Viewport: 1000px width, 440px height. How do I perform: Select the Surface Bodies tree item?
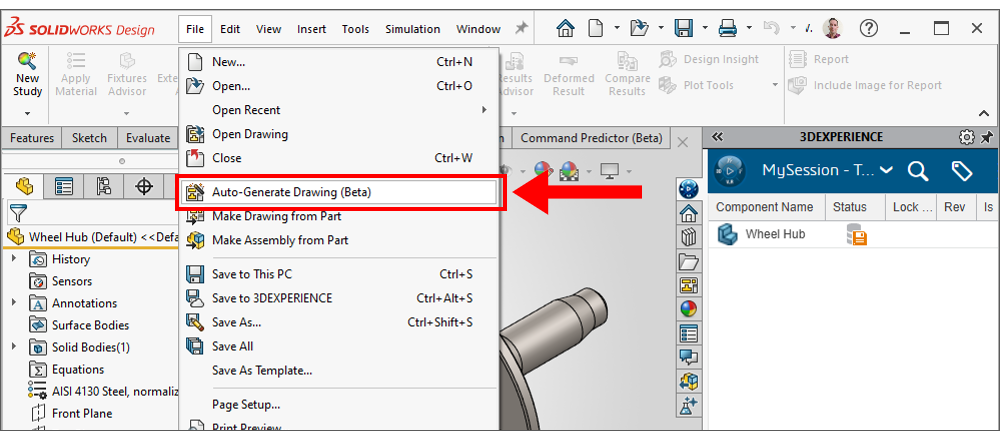pyautogui.click(x=80, y=325)
